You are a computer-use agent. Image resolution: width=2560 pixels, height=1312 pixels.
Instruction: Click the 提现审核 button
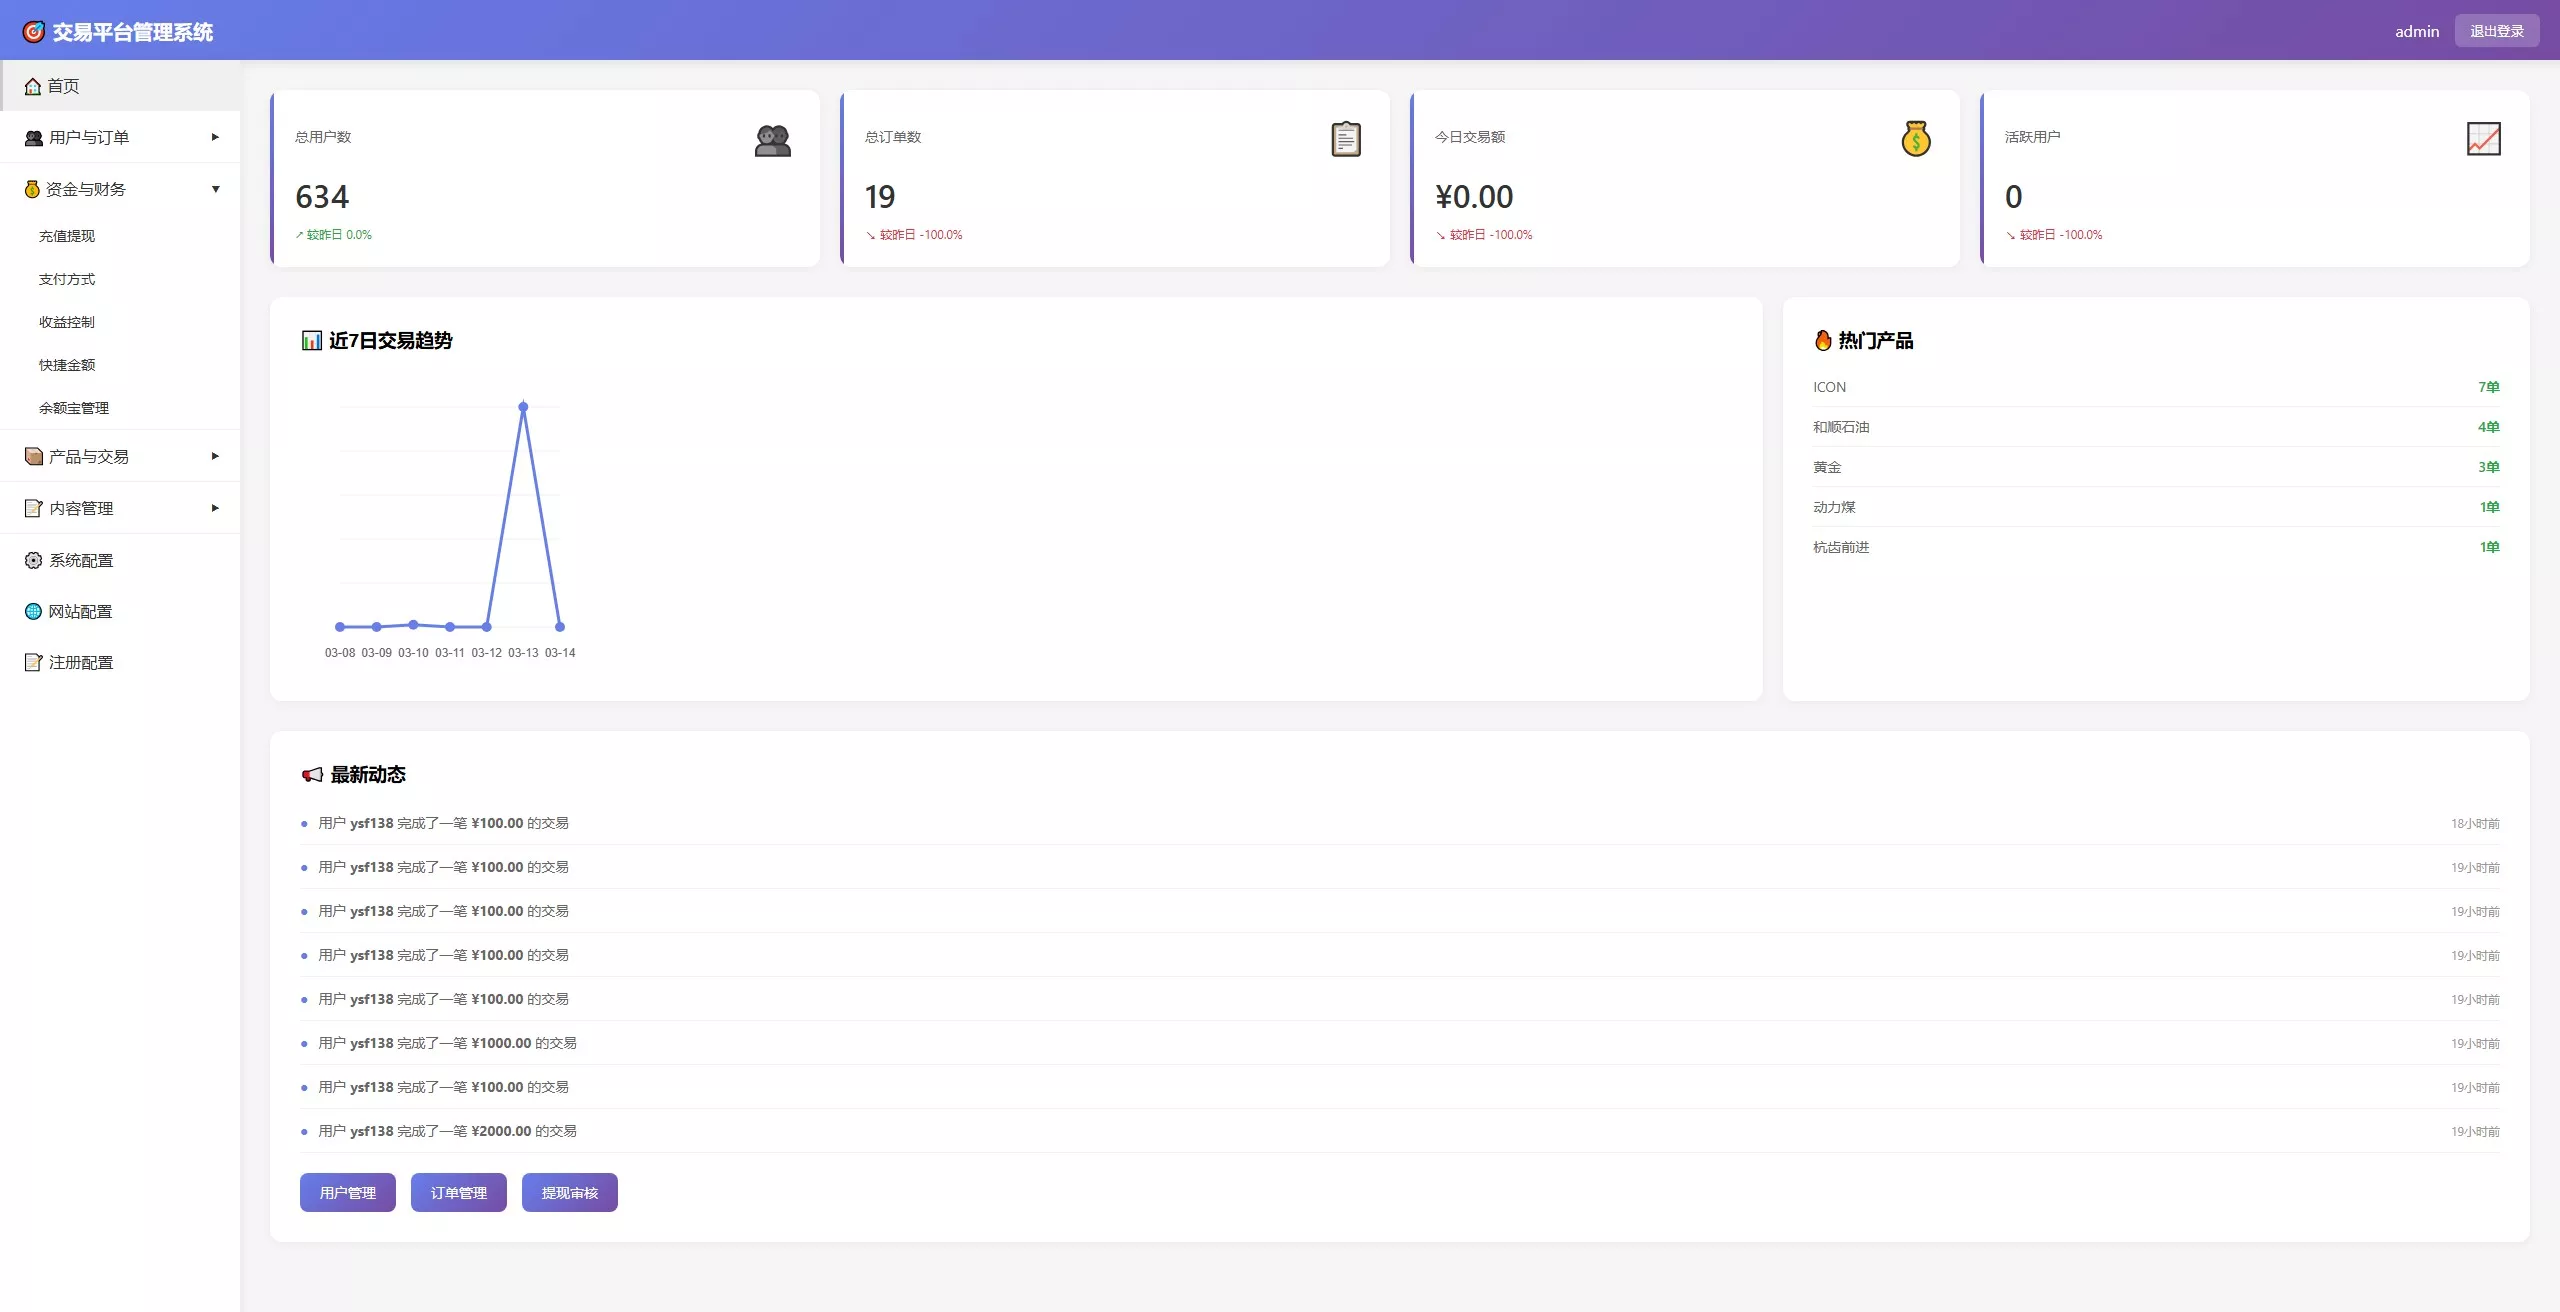point(569,1192)
